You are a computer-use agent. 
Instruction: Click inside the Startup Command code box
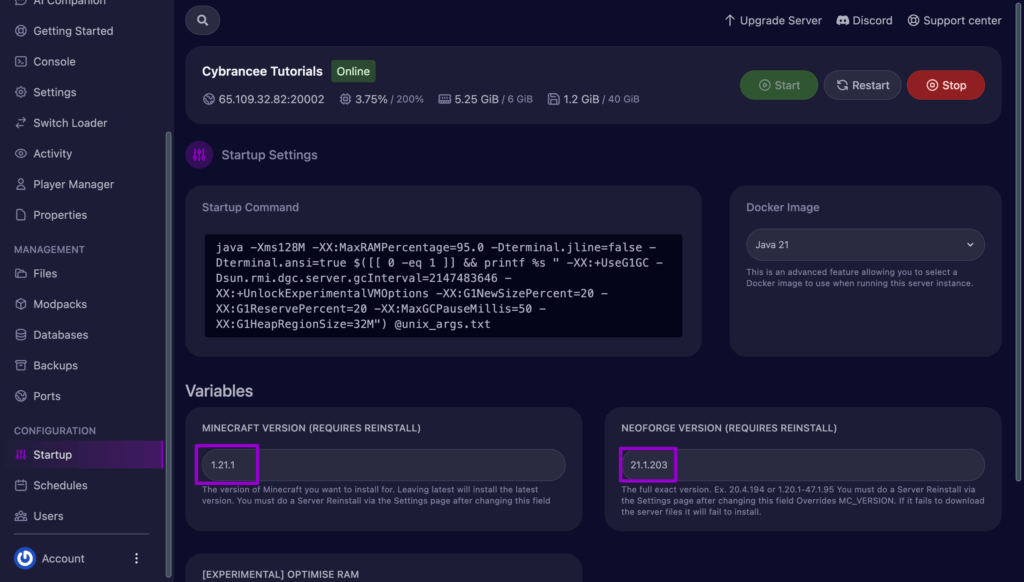(443, 285)
